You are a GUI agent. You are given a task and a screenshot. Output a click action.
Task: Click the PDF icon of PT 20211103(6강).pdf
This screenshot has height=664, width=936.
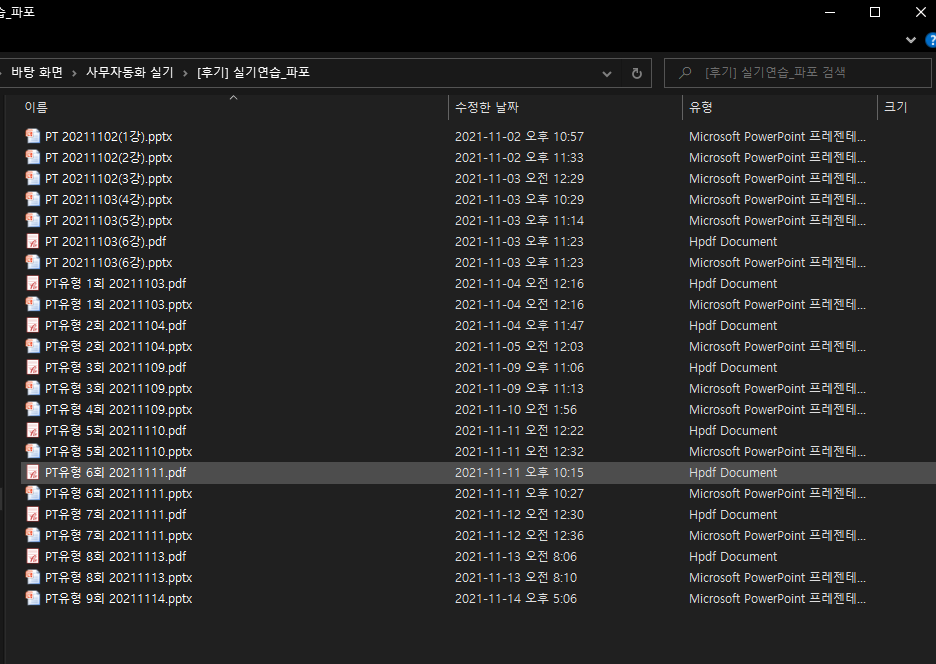pyautogui.click(x=33, y=242)
